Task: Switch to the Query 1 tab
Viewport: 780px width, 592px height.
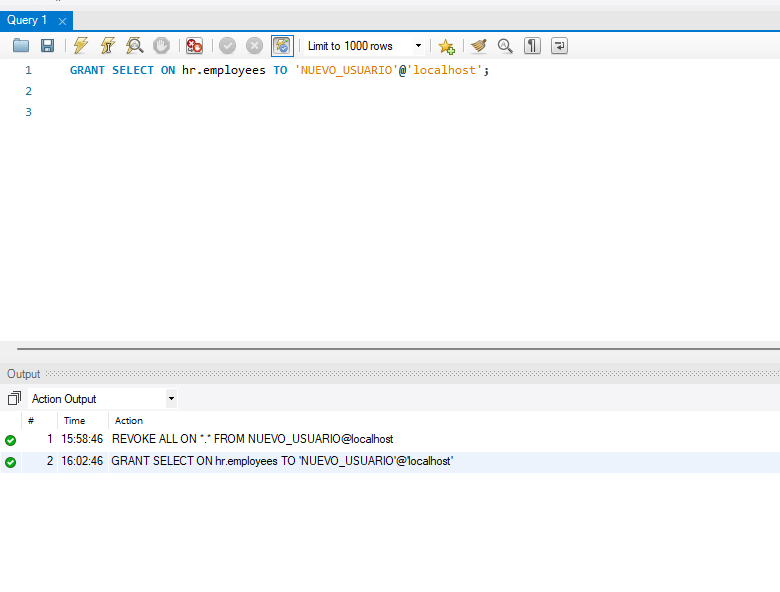Action: 27,20
